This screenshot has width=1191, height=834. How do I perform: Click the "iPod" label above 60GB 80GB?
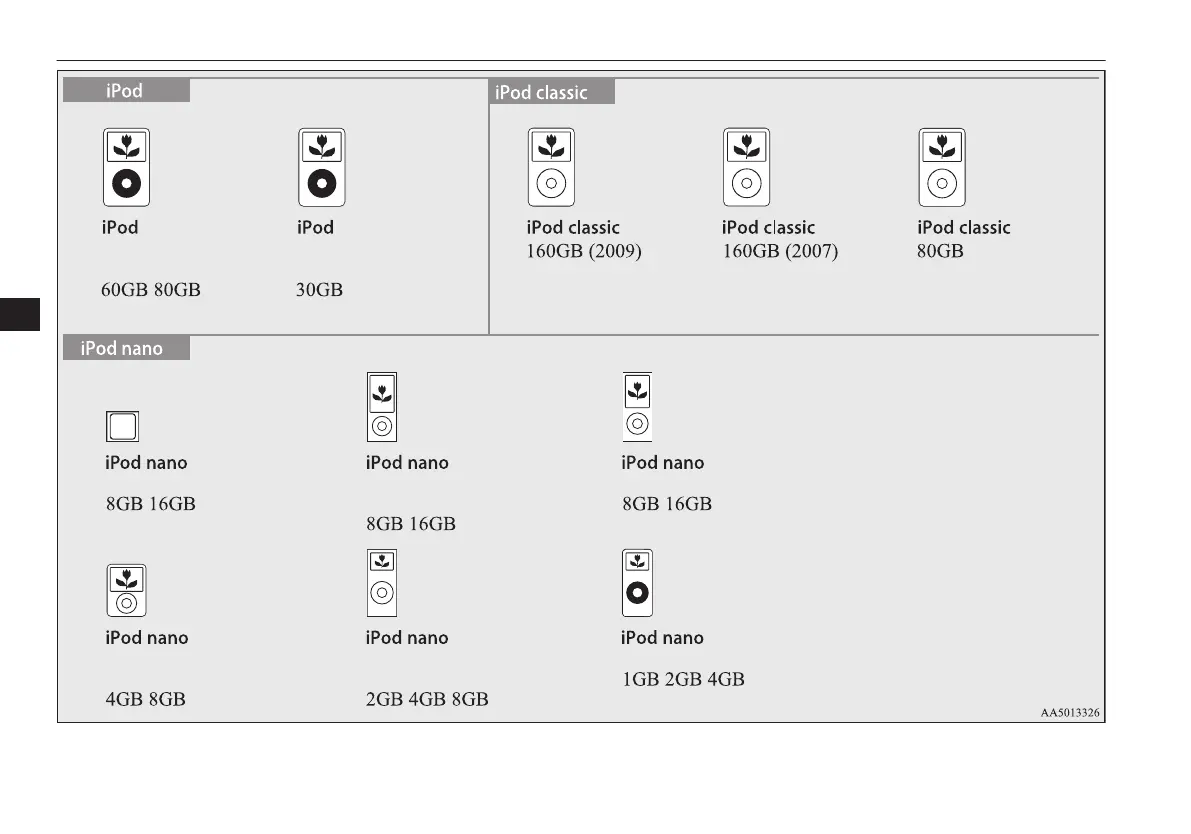[x=120, y=227]
